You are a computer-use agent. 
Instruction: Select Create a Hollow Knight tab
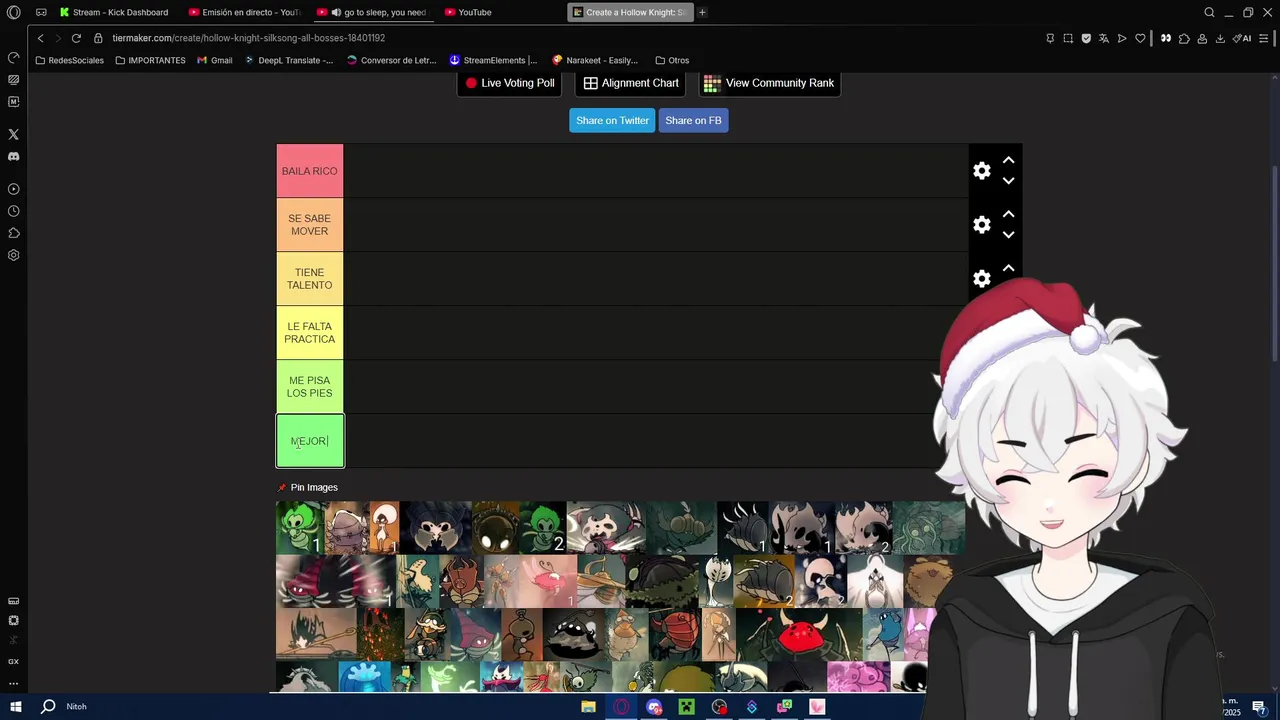click(629, 12)
